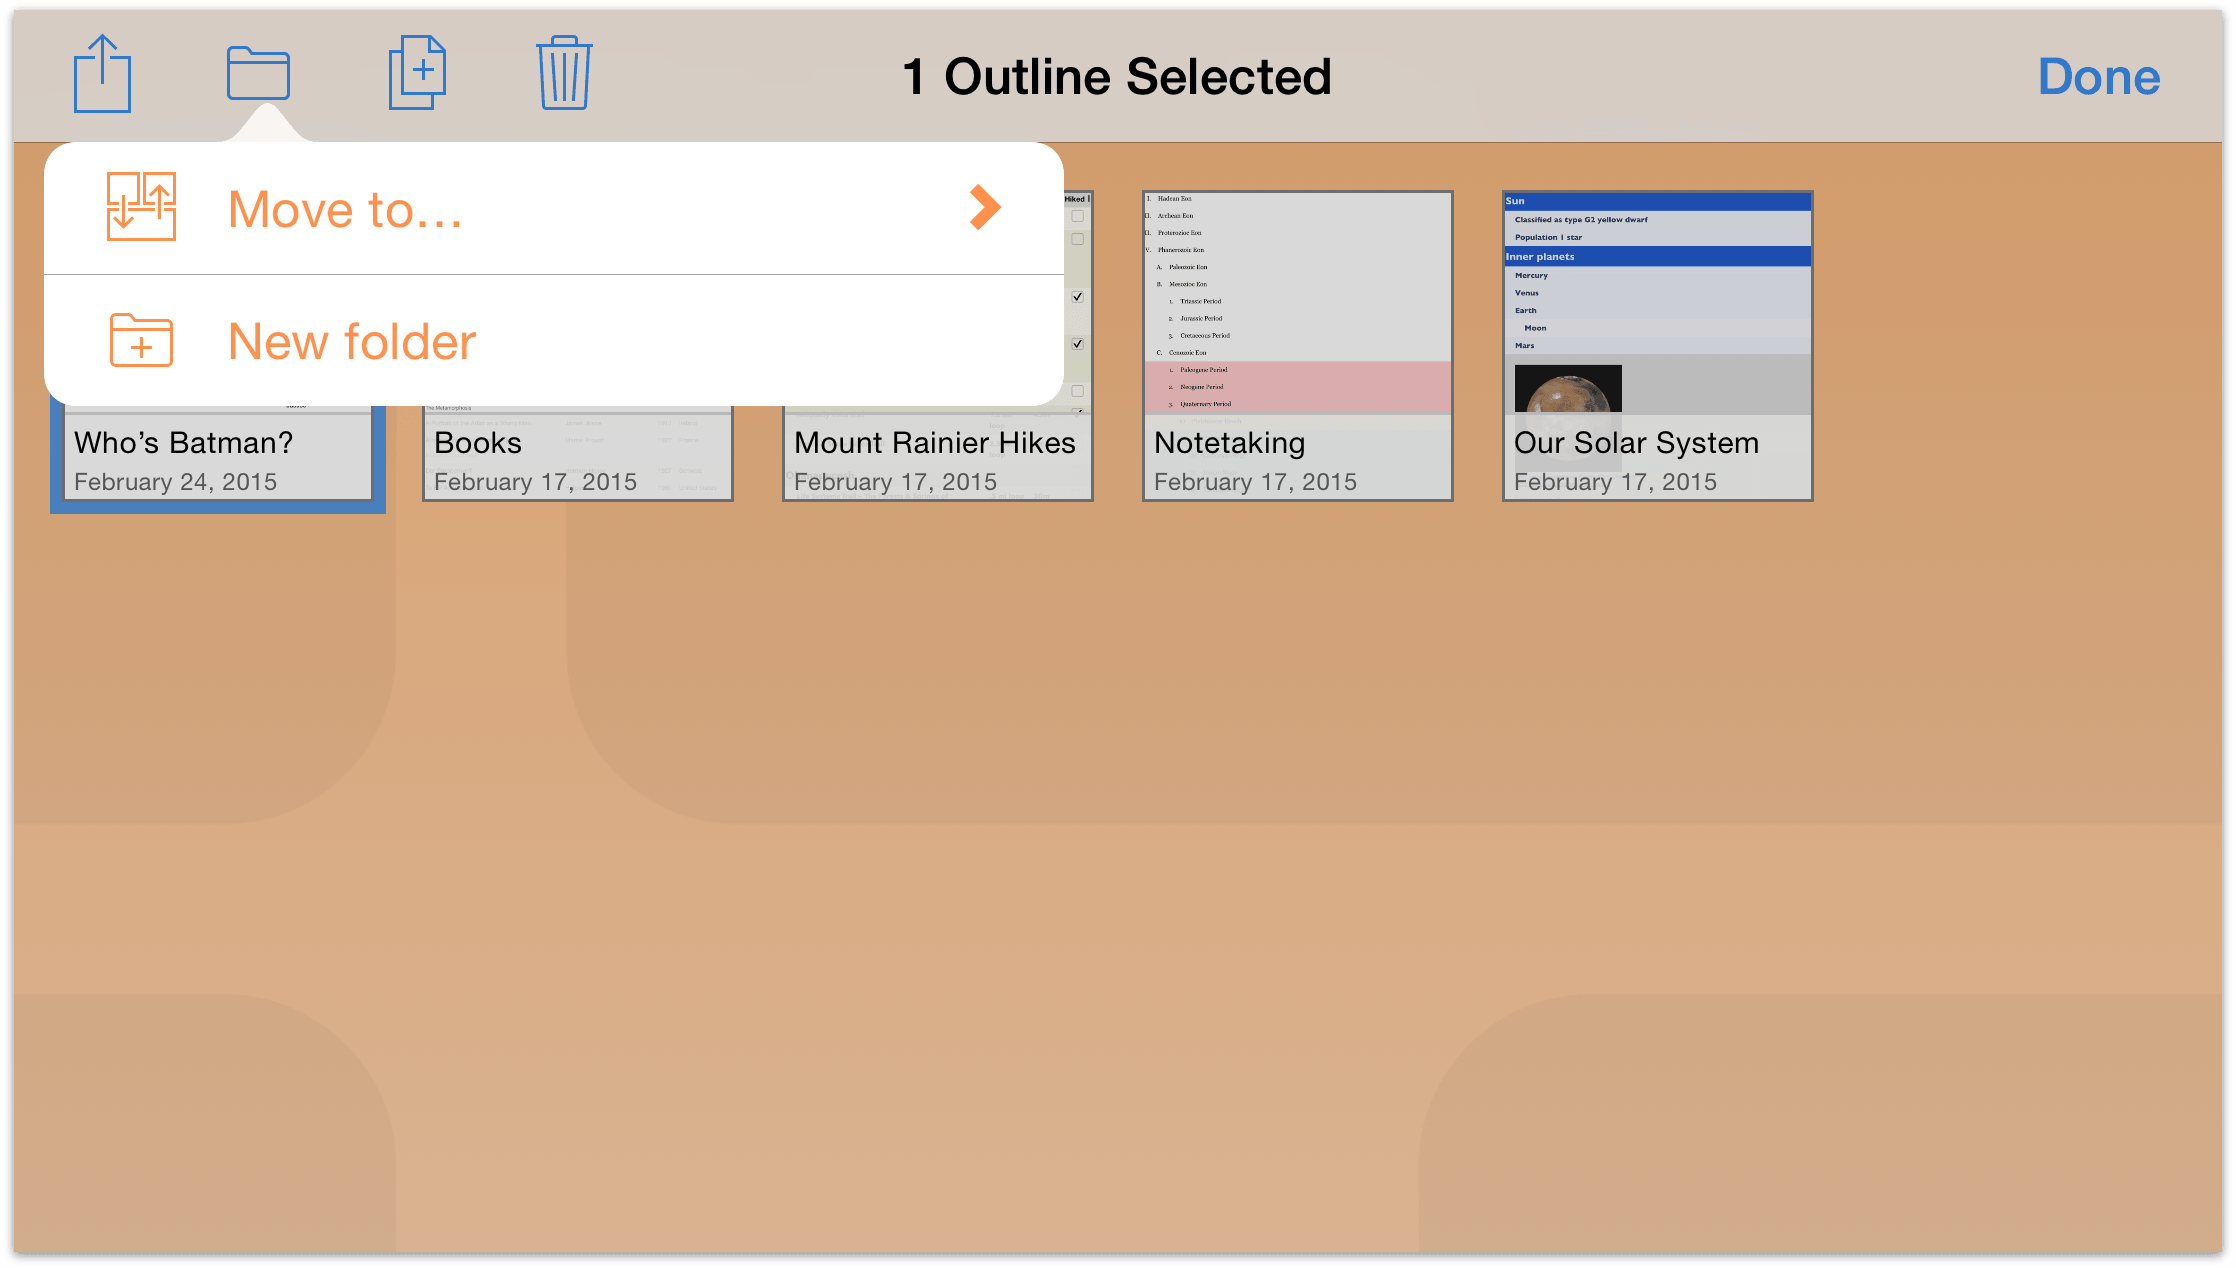Click the Done button
This screenshot has width=2236, height=1268.
pyautogui.click(x=2099, y=77)
